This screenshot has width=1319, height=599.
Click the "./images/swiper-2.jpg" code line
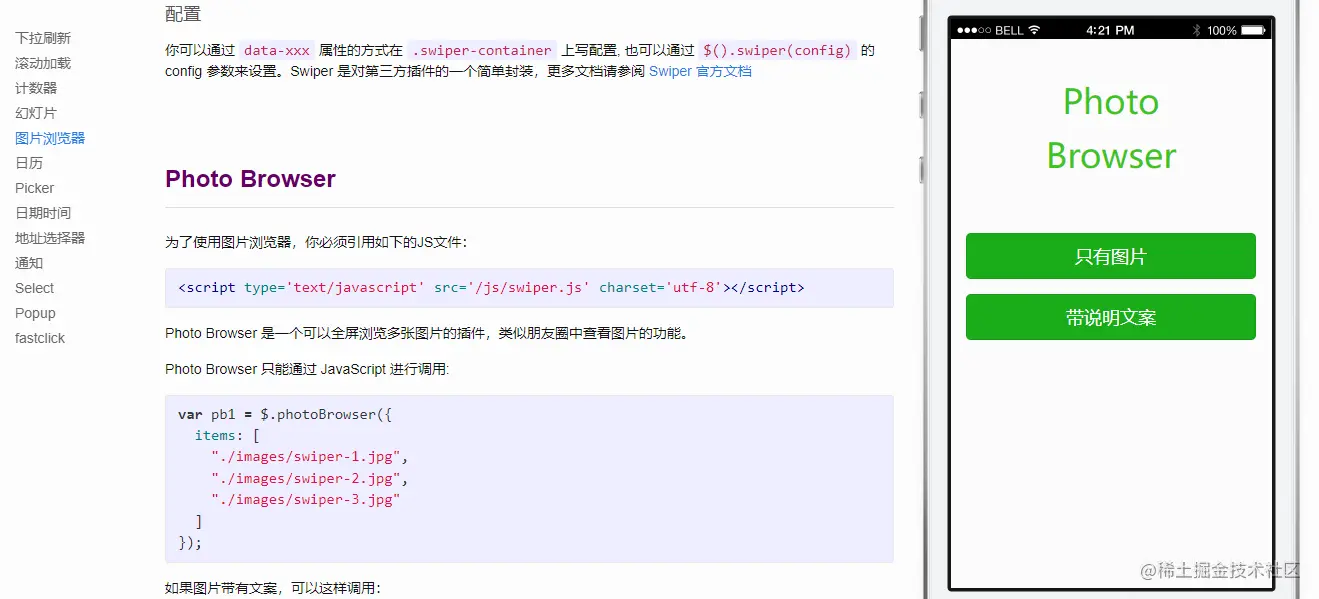[x=309, y=478]
